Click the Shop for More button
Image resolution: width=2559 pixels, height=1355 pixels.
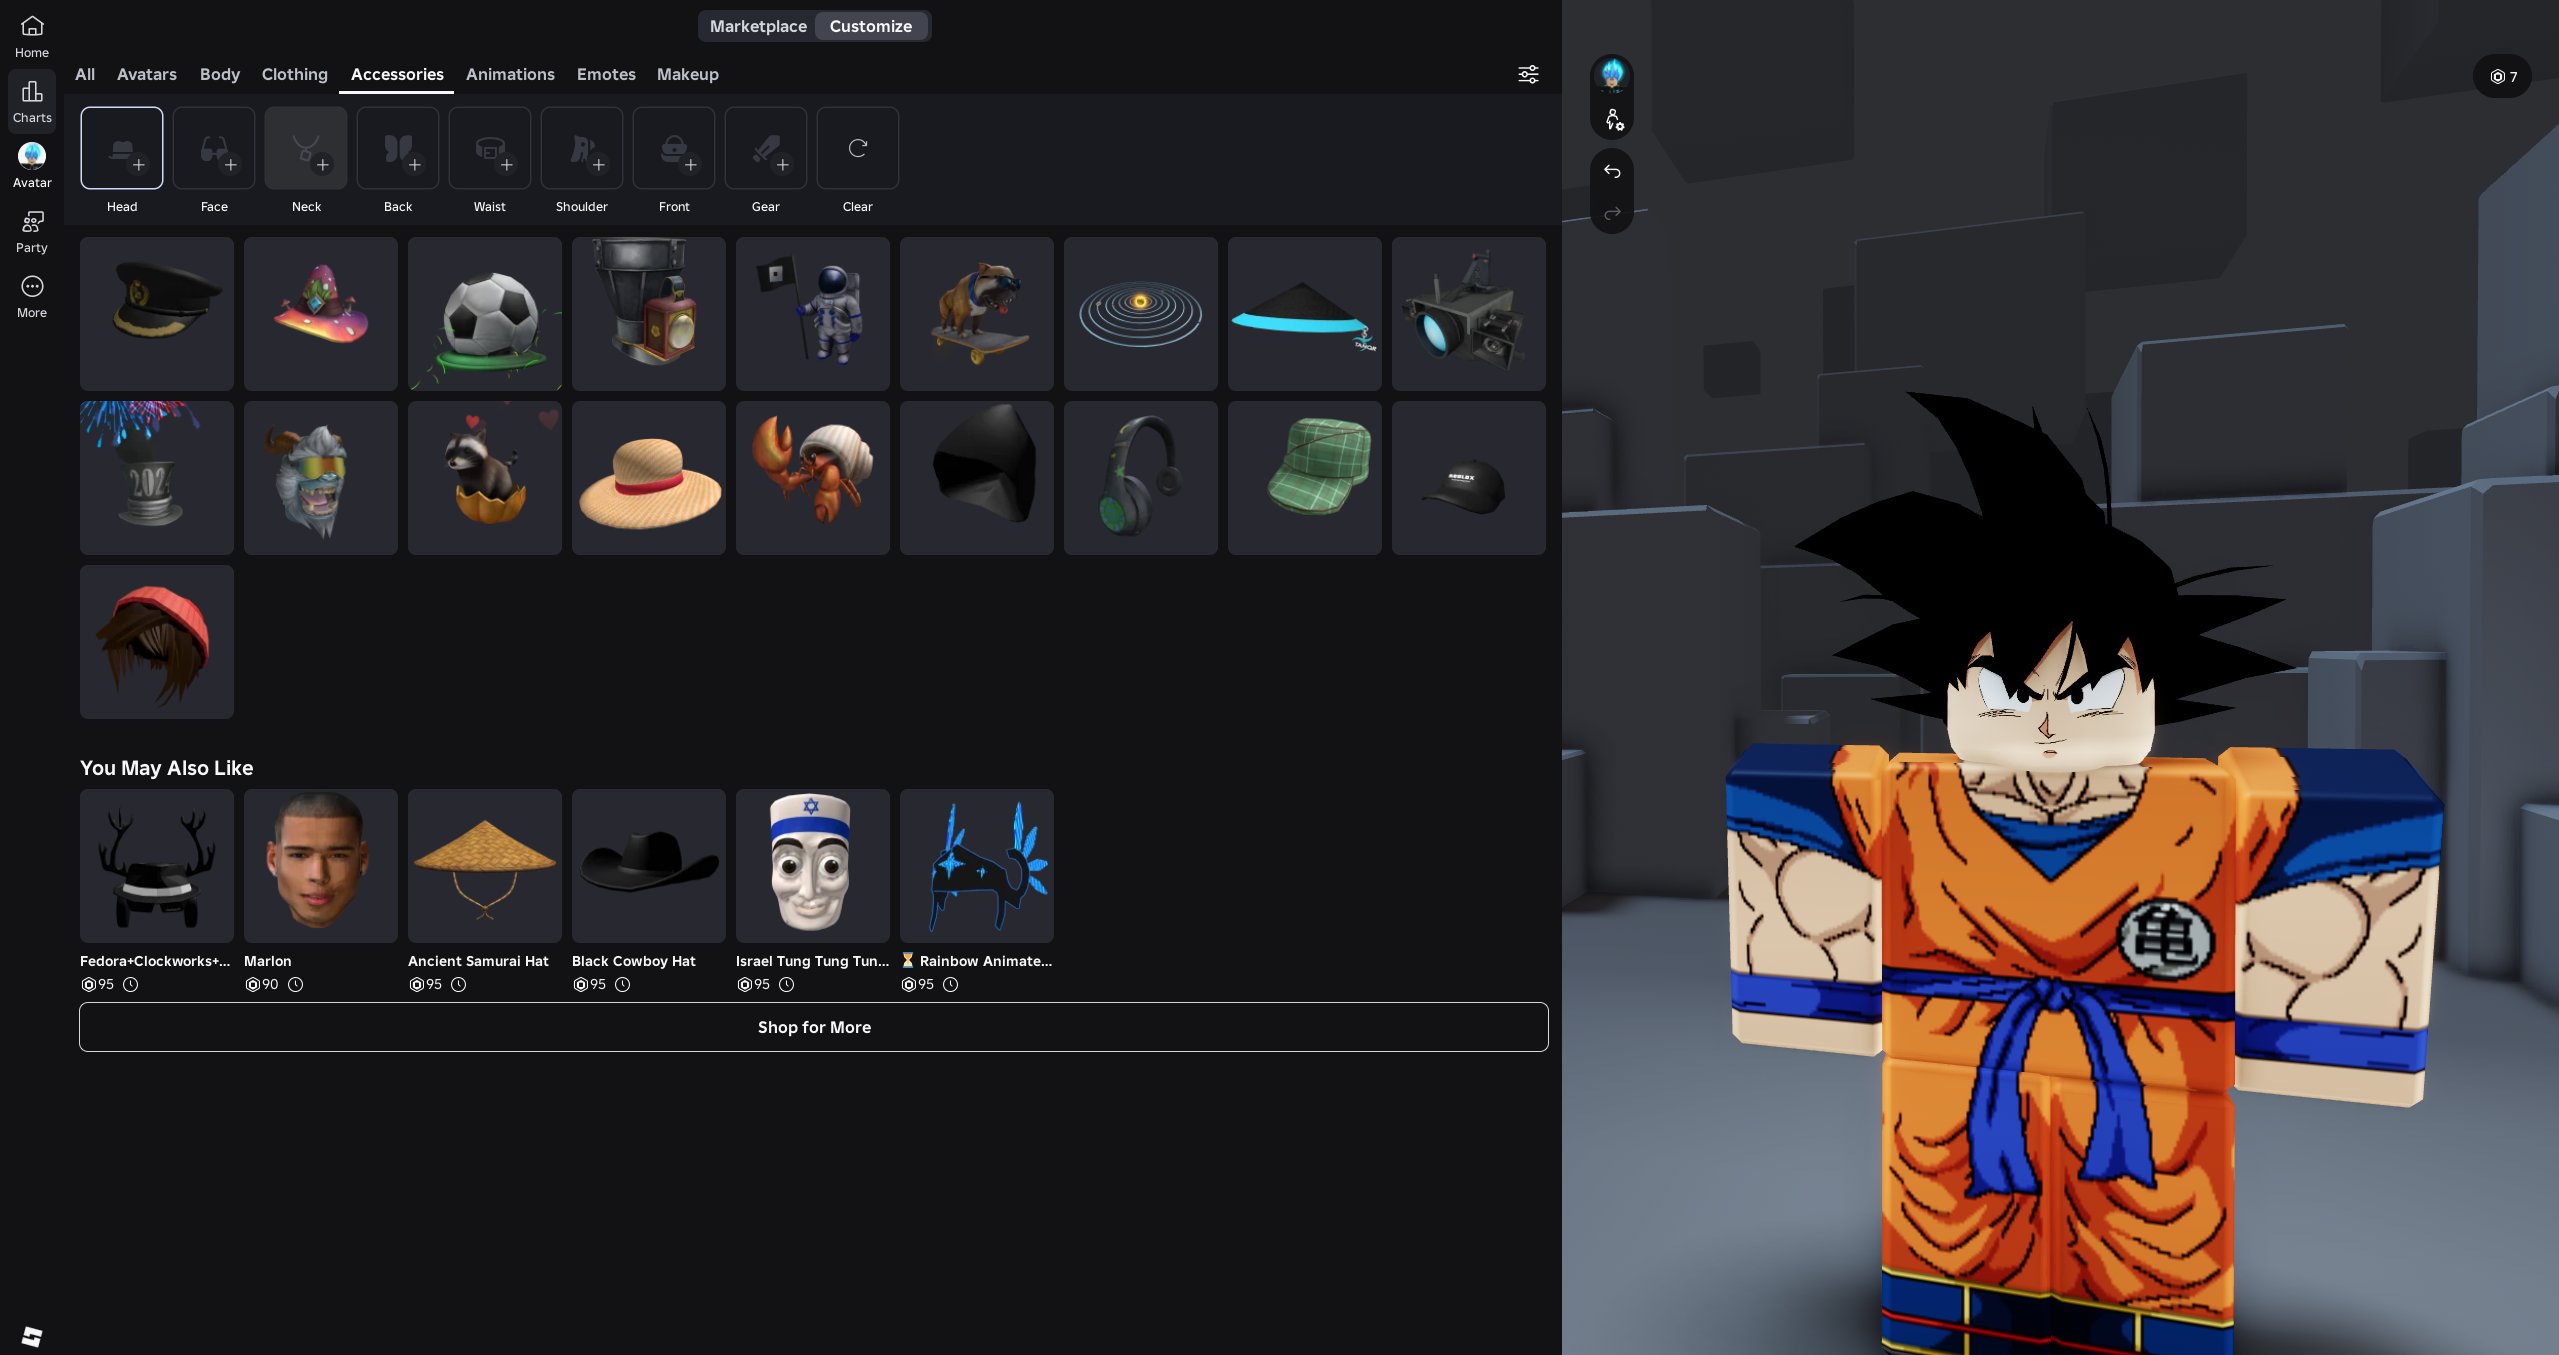pos(814,1027)
